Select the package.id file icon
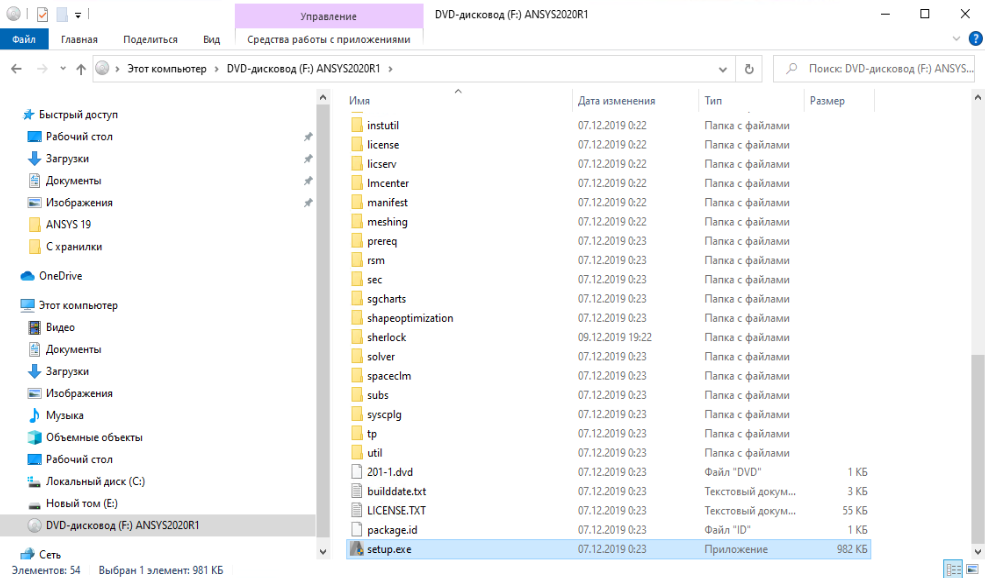 (x=357, y=530)
